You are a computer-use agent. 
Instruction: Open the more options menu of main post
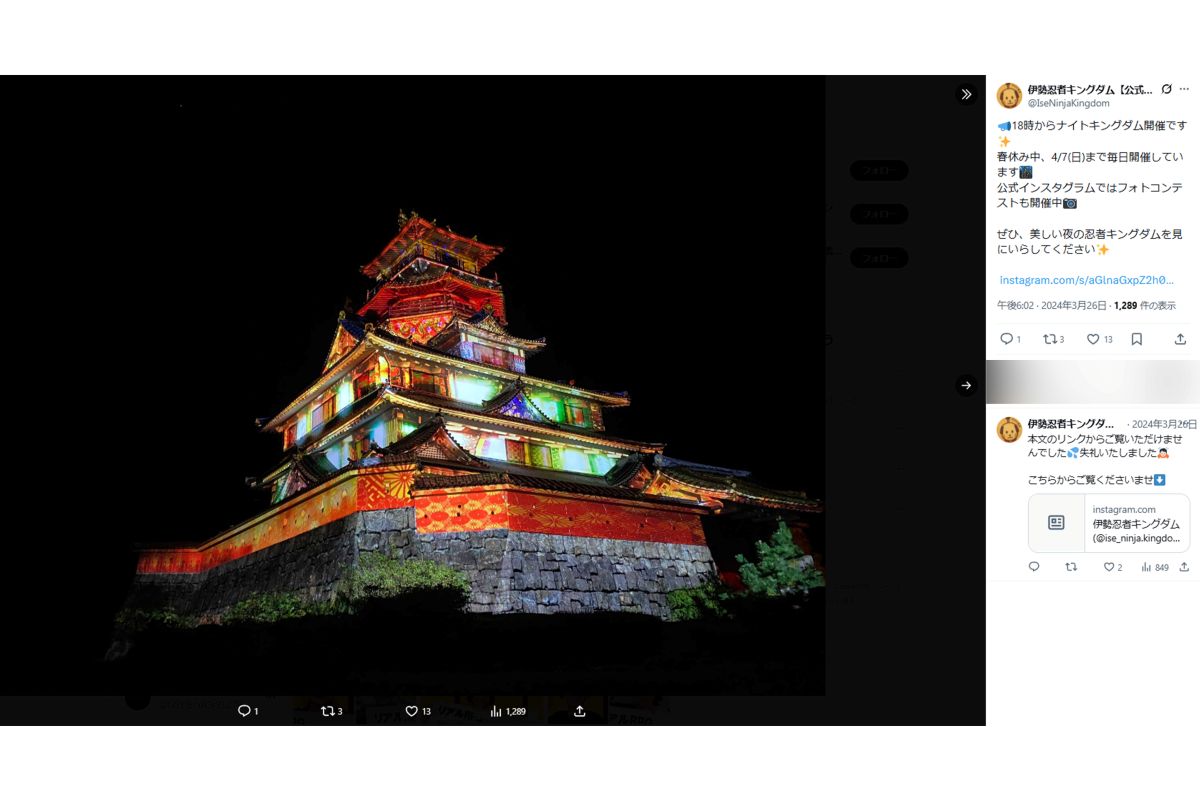click(x=1186, y=89)
